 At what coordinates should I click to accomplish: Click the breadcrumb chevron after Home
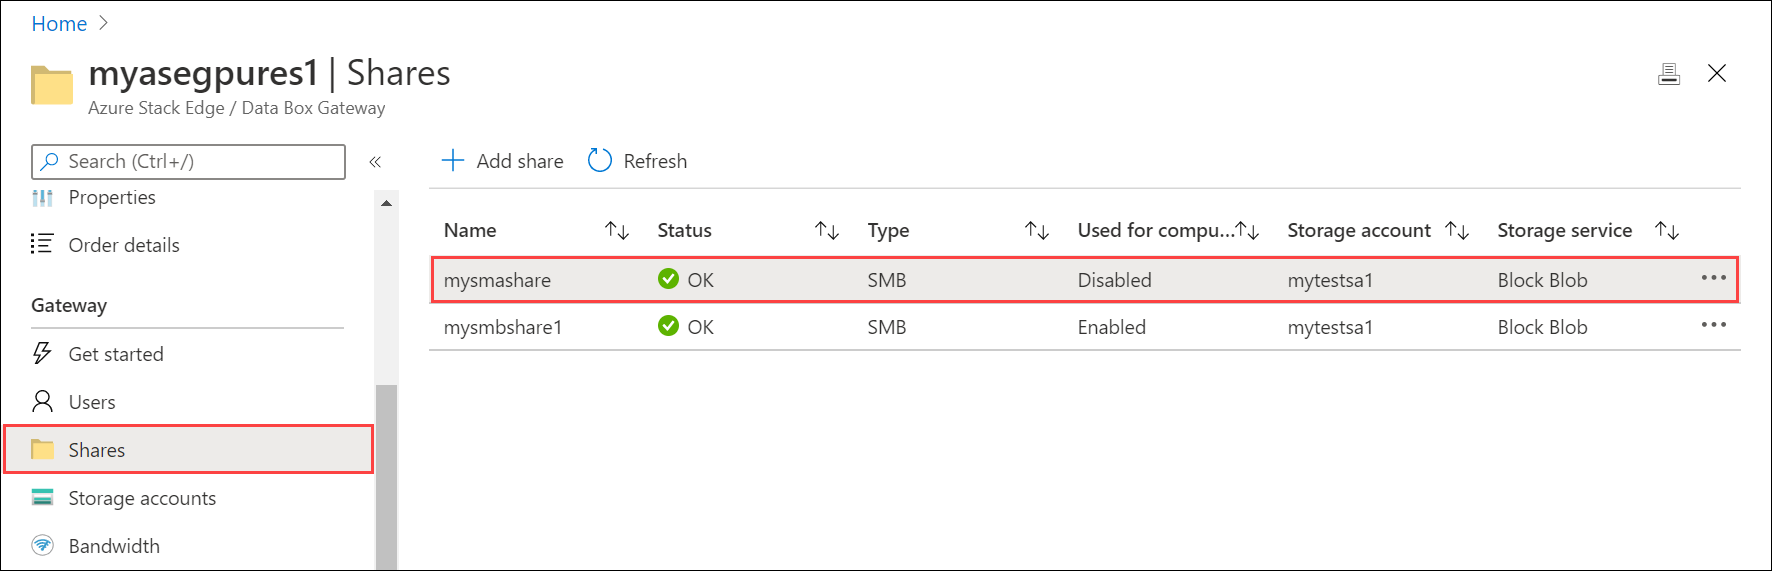tap(103, 23)
